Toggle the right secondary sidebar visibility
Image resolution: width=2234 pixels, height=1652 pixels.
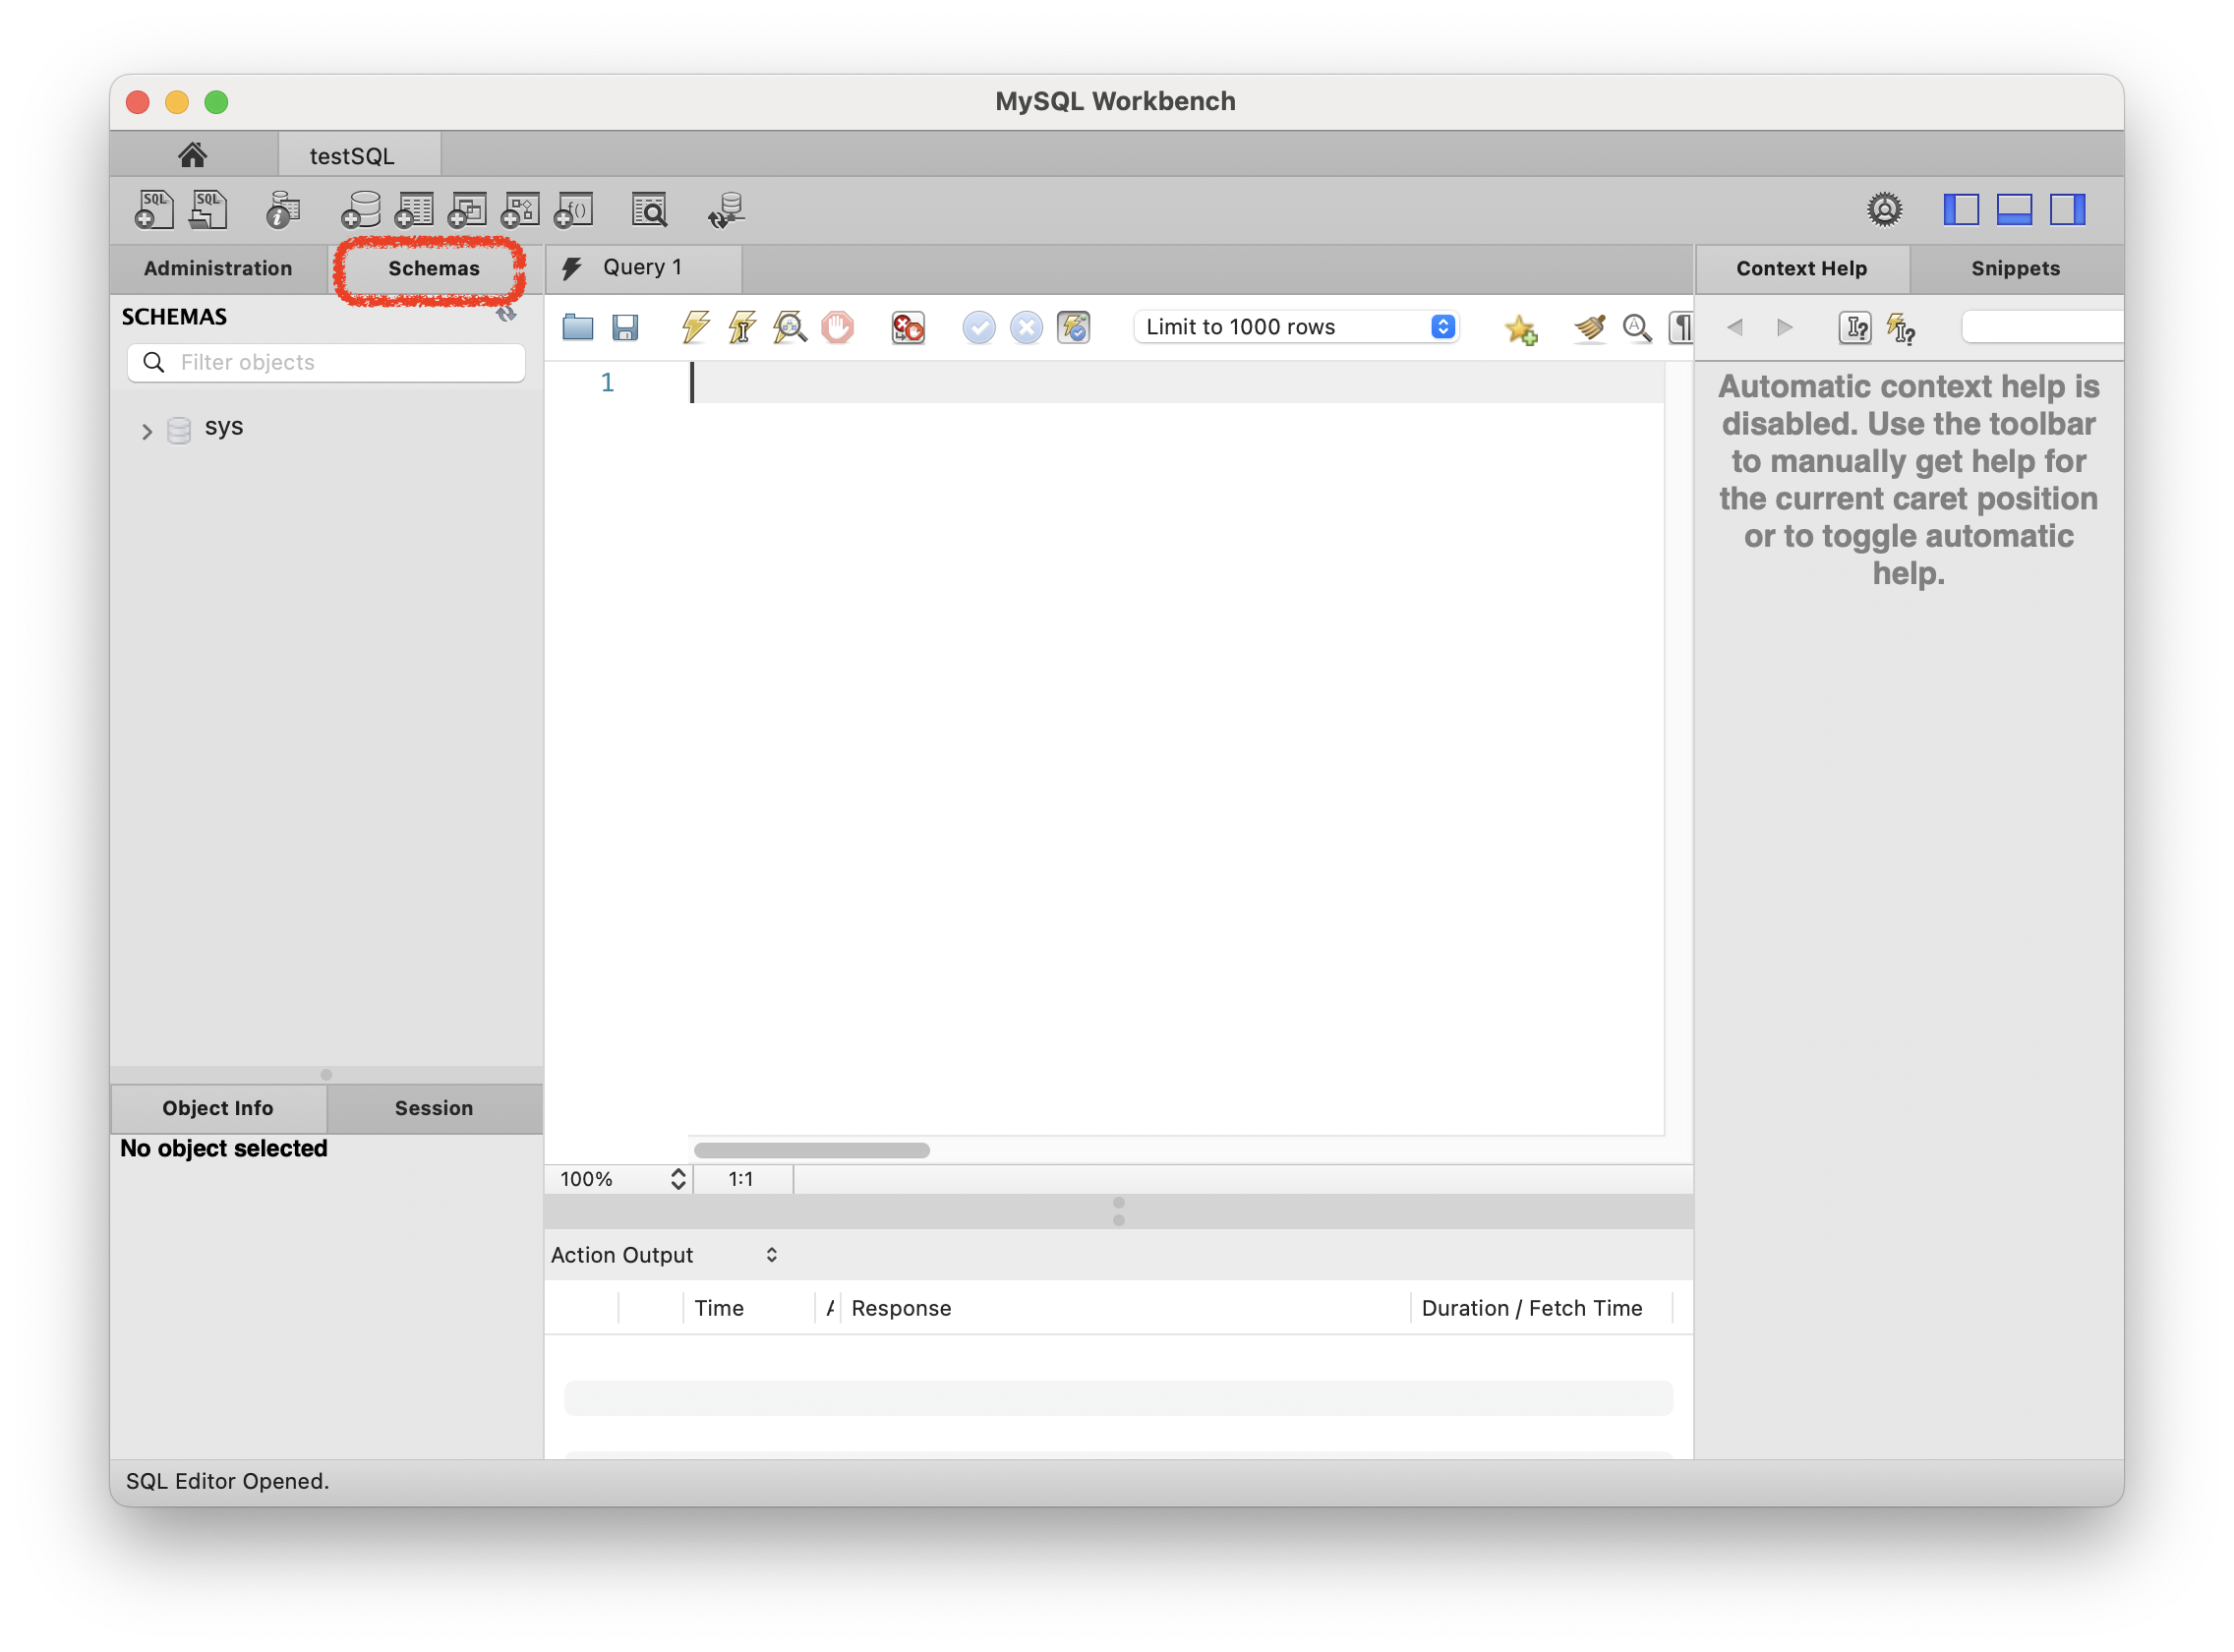click(x=2066, y=209)
